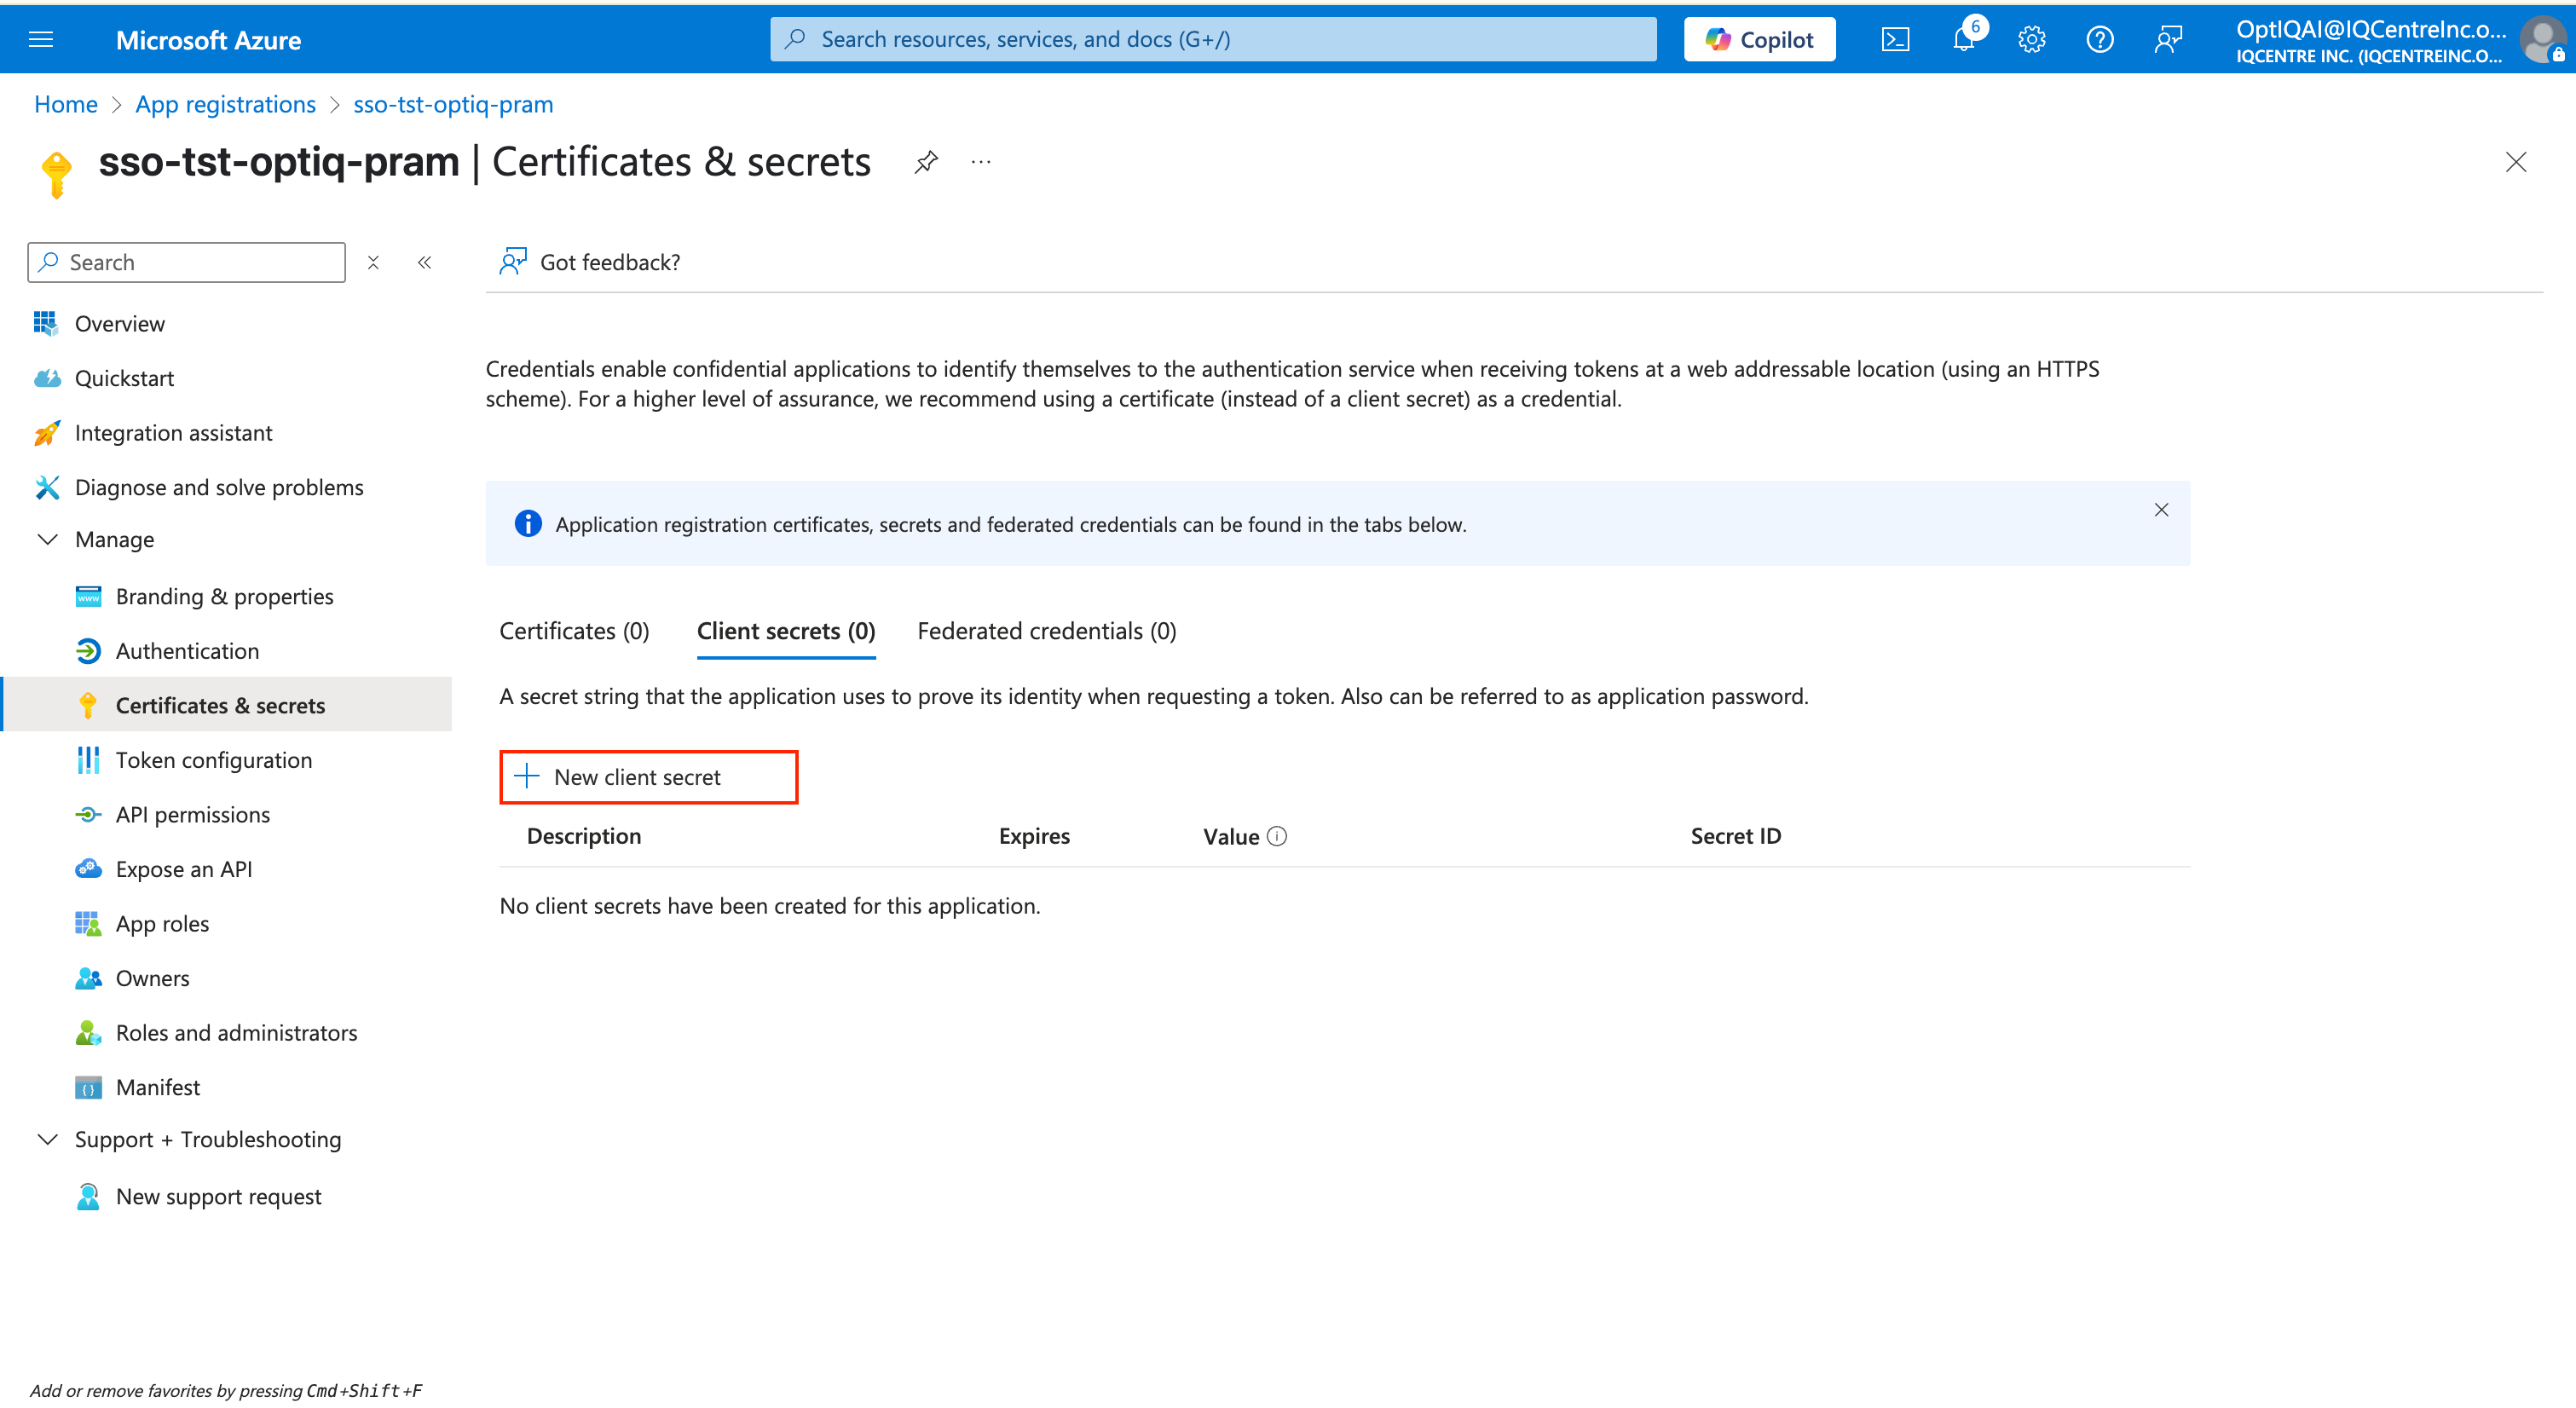The width and height of the screenshot is (2576, 1408).
Task: Open the top bar feedback icon
Action: [2168, 39]
